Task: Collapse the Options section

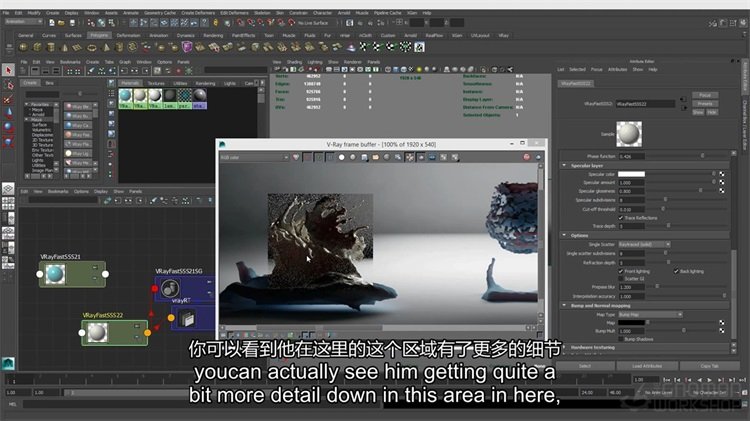Action: click(564, 235)
